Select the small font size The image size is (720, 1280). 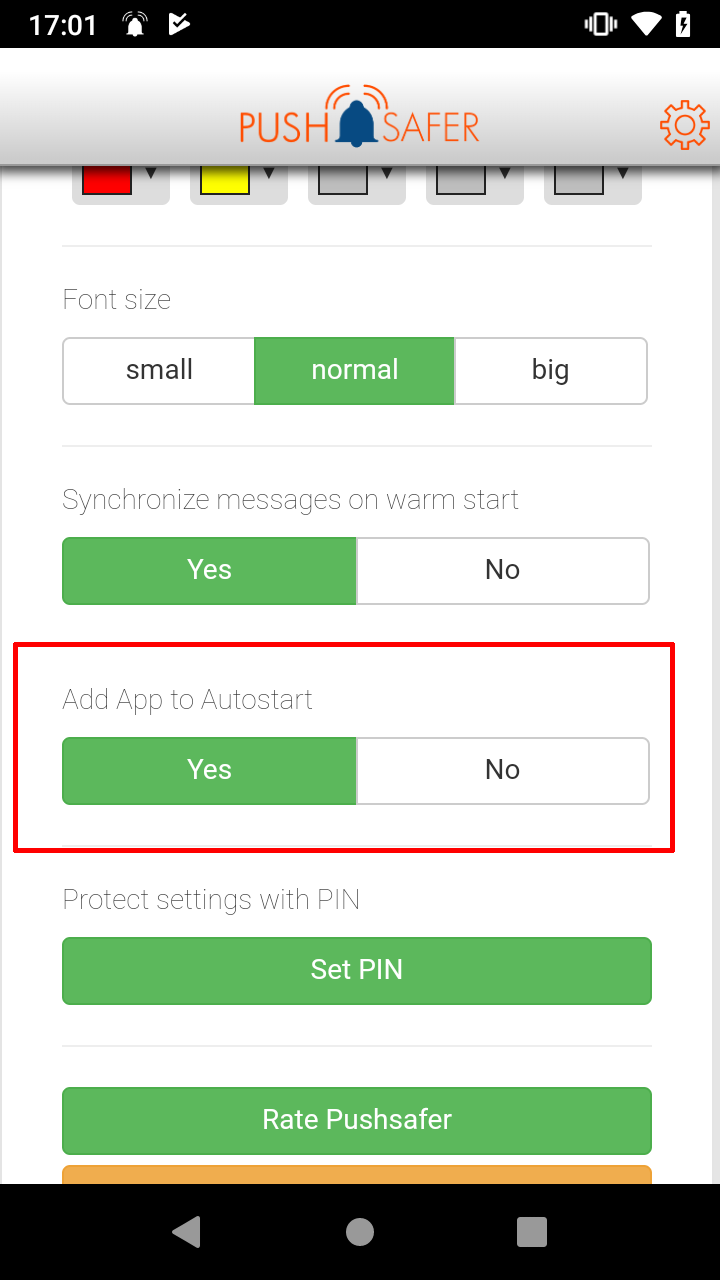tap(158, 370)
